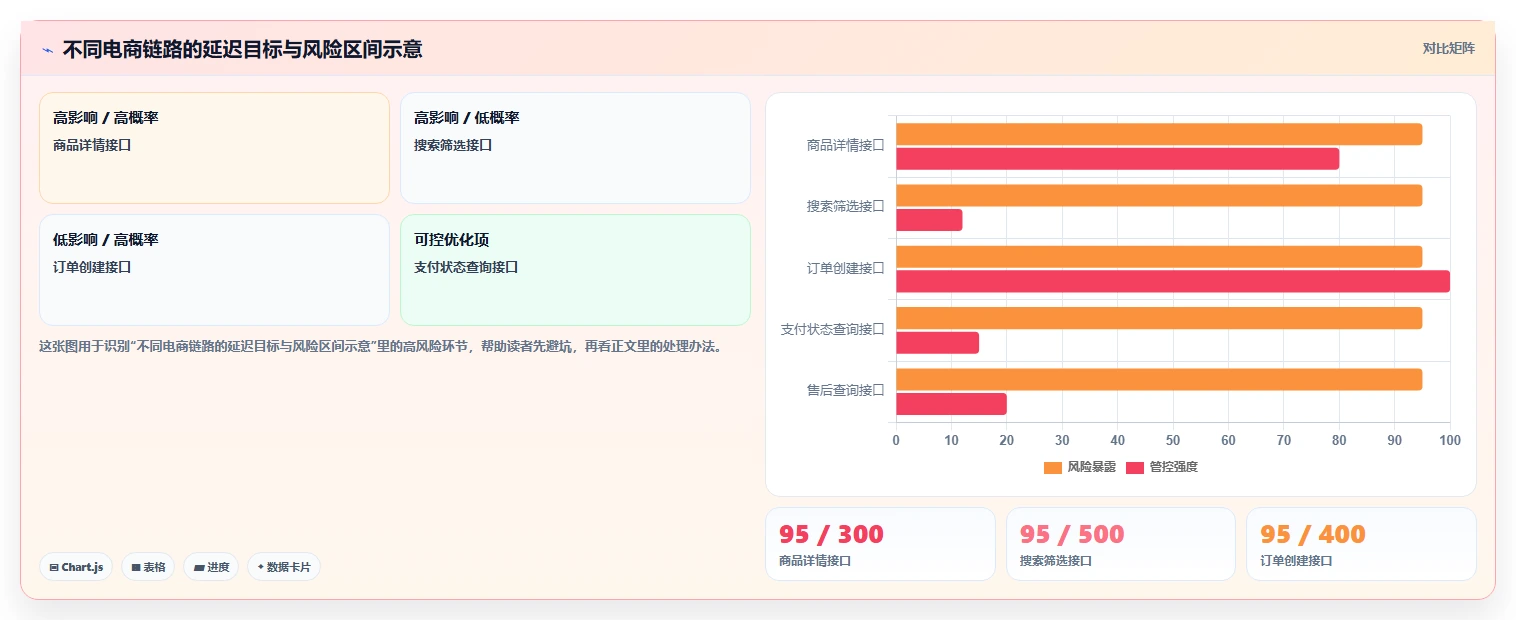Open the 95 / 500 stat card
Viewport: 1516px width, 620px height.
pyautogui.click(x=1121, y=544)
